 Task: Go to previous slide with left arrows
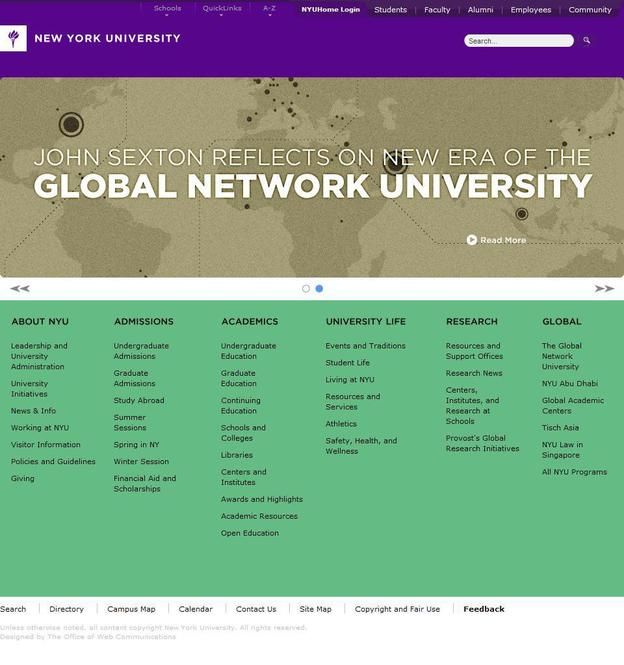pos(20,288)
